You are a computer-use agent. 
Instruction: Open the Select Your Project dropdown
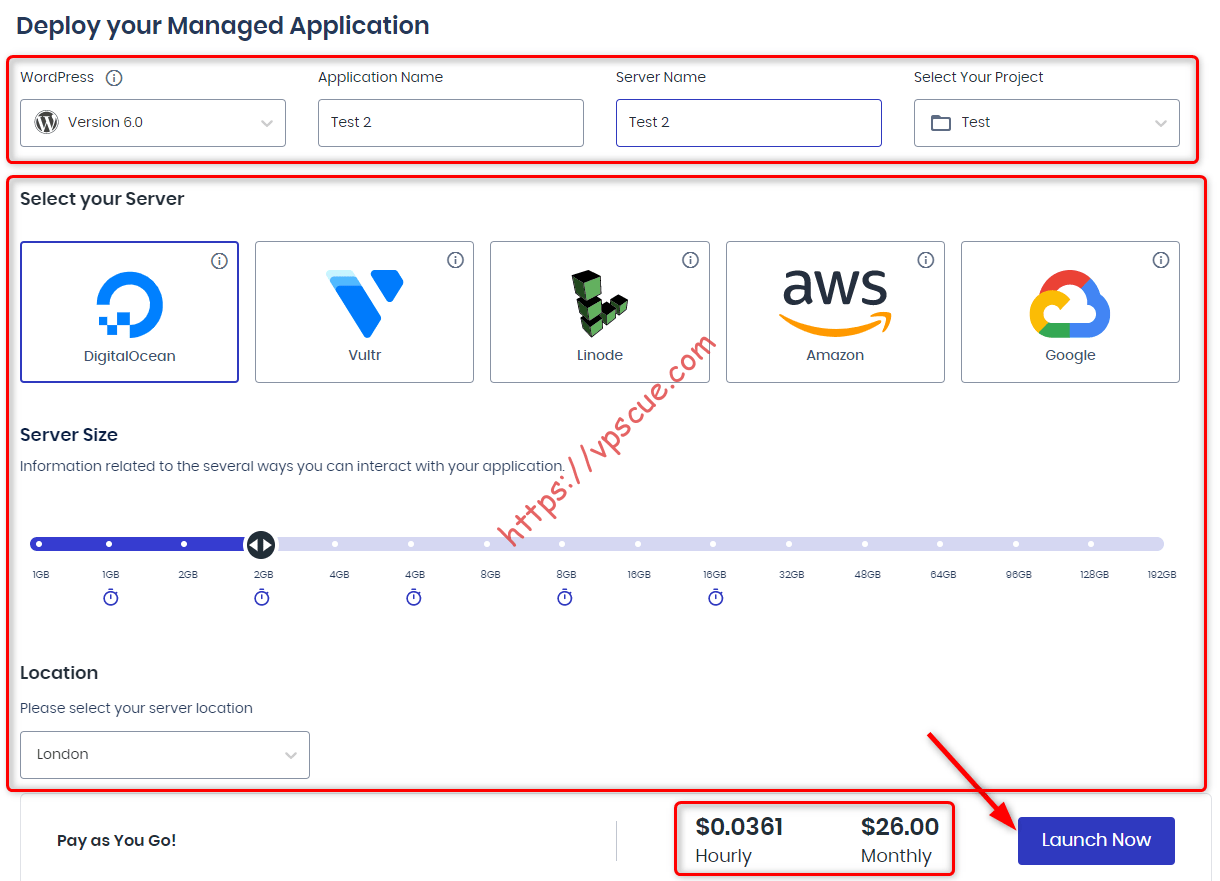pos(1047,123)
